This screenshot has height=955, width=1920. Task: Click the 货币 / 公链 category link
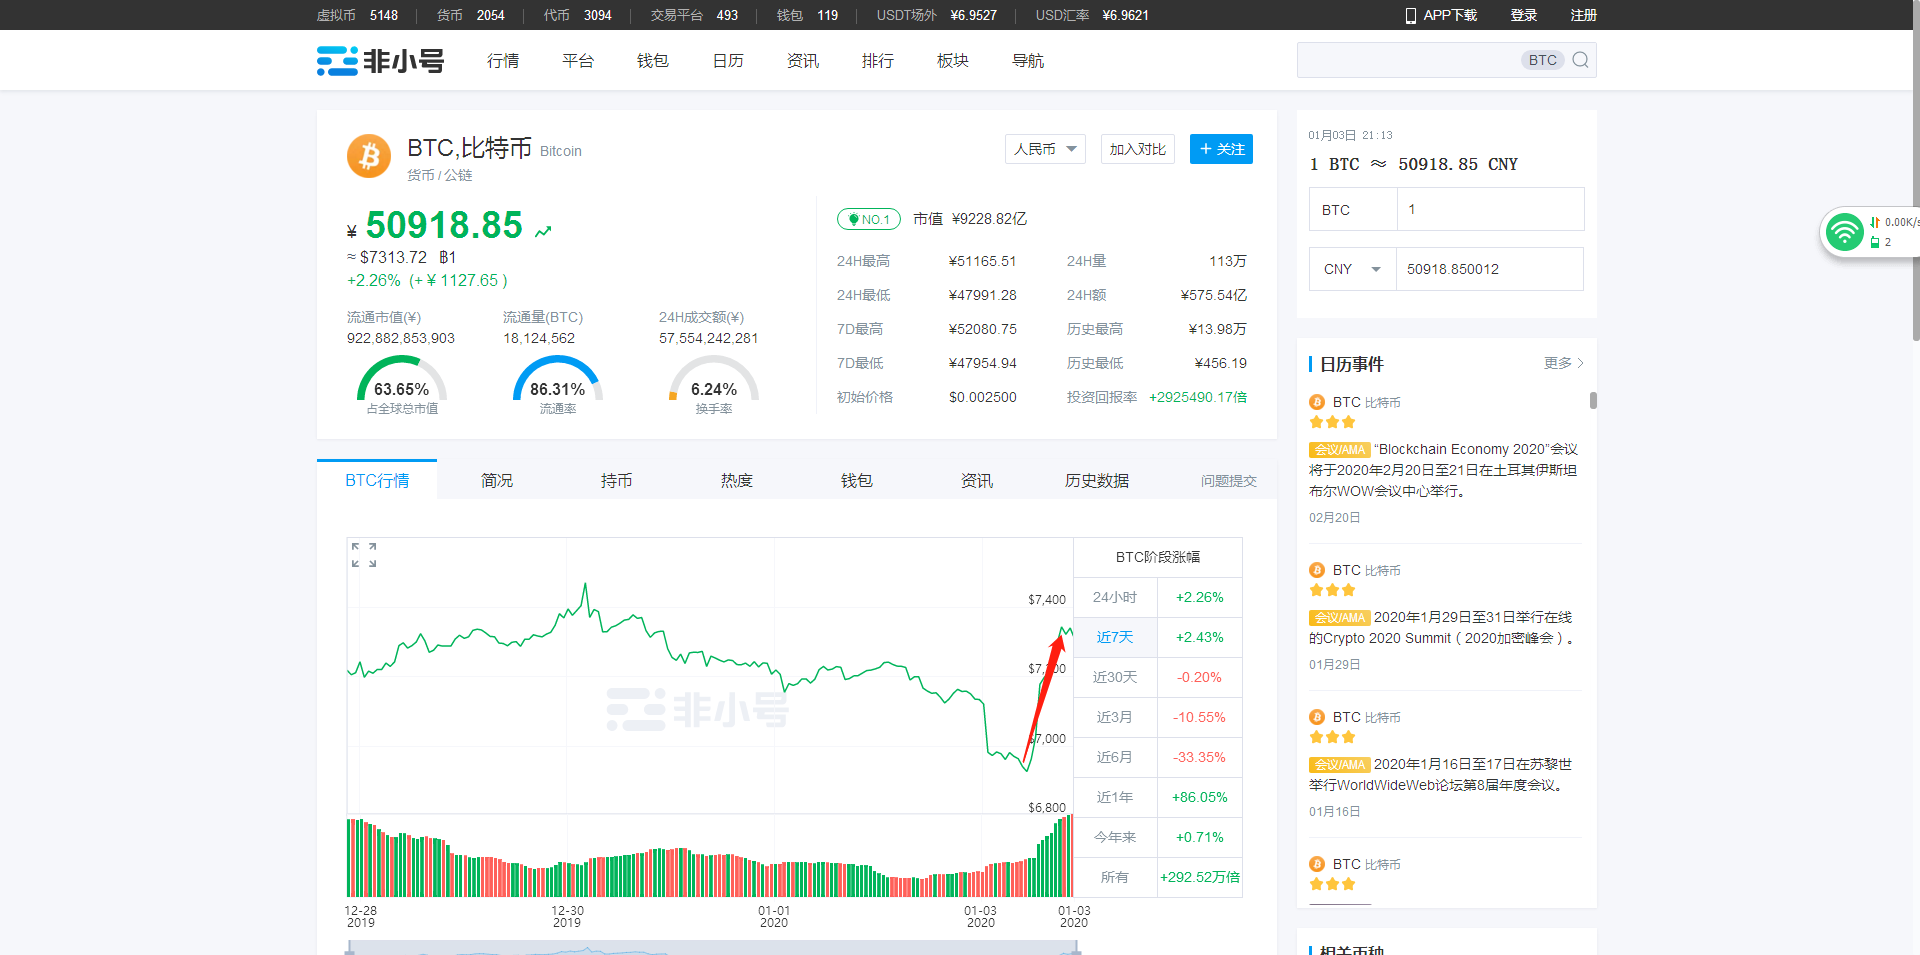[439, 175]
